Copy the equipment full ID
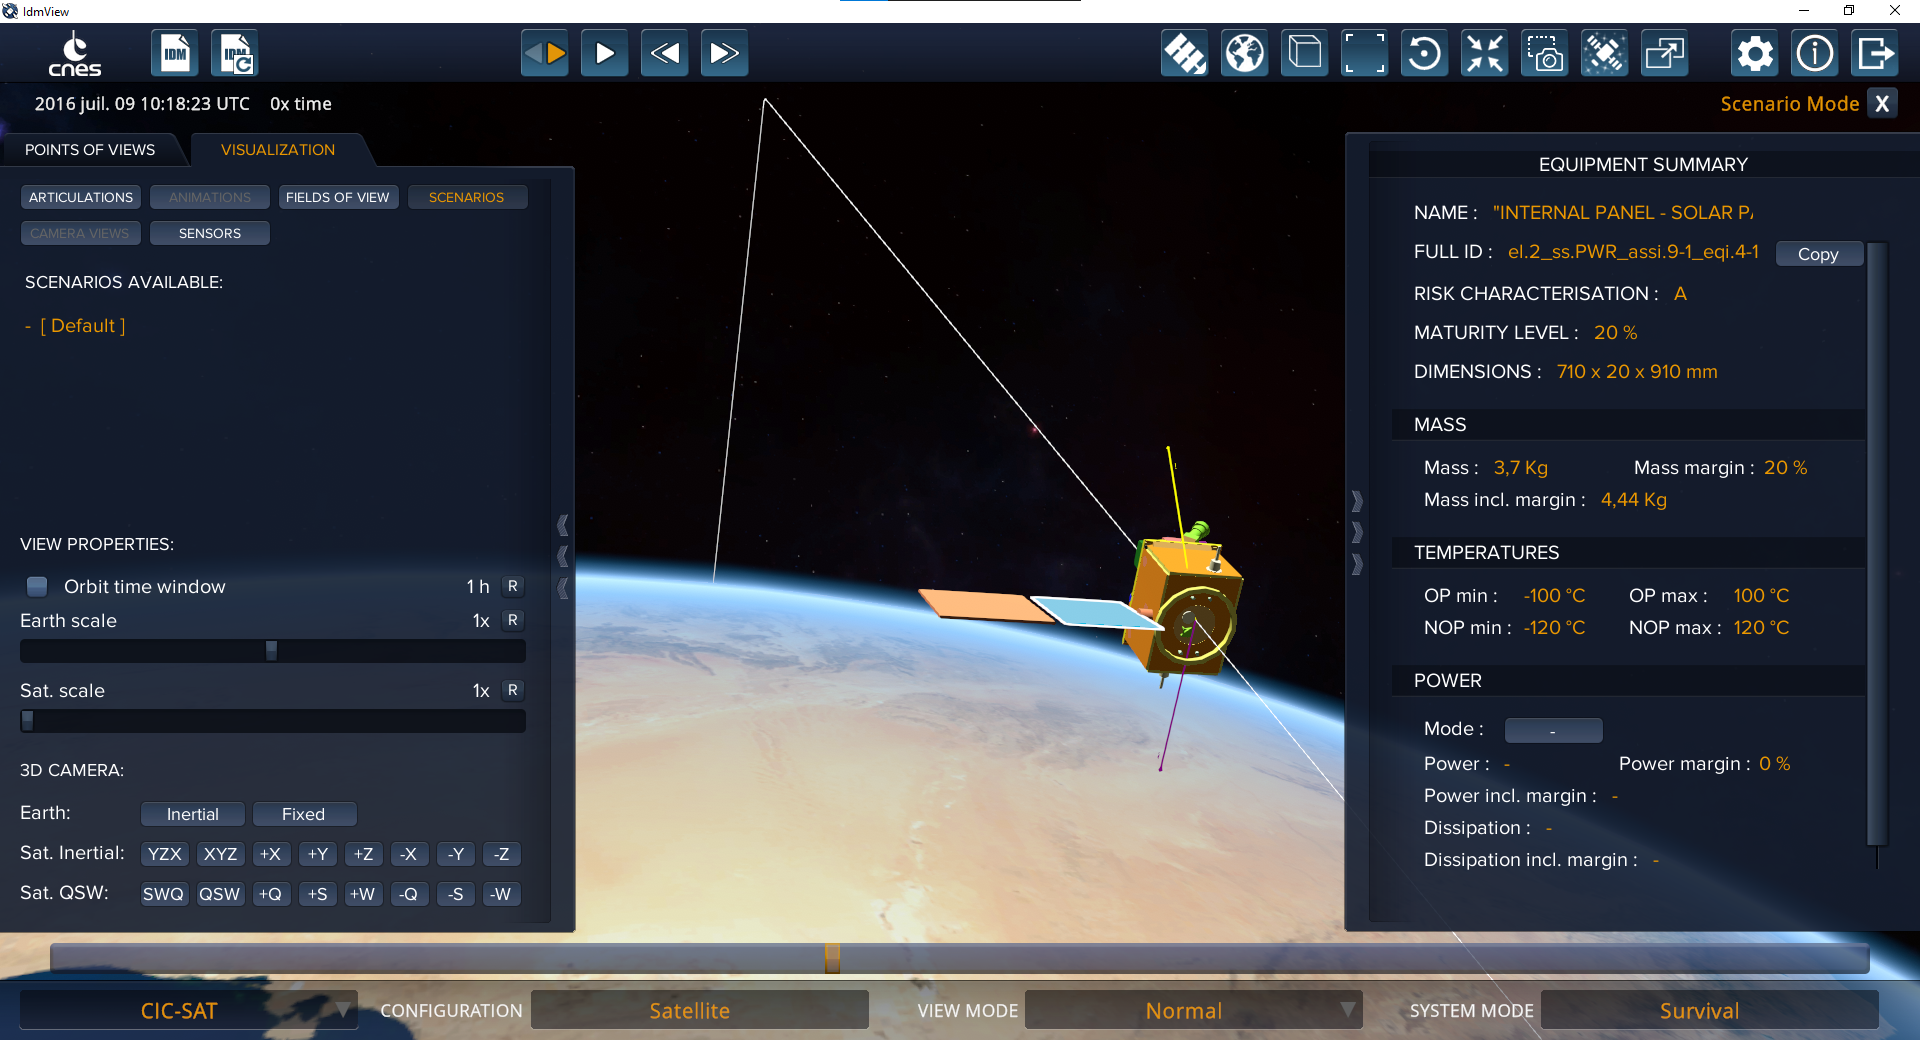1920x1040 pixels. point(1818,254)
